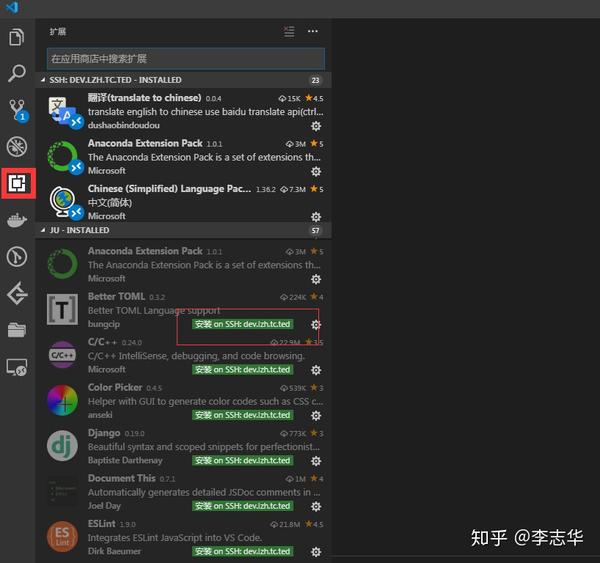Screen dimensions: 600x563
Task: Install Color Picker on SSH: dev.lzh.tc.ted
Action: coord(243,415)
